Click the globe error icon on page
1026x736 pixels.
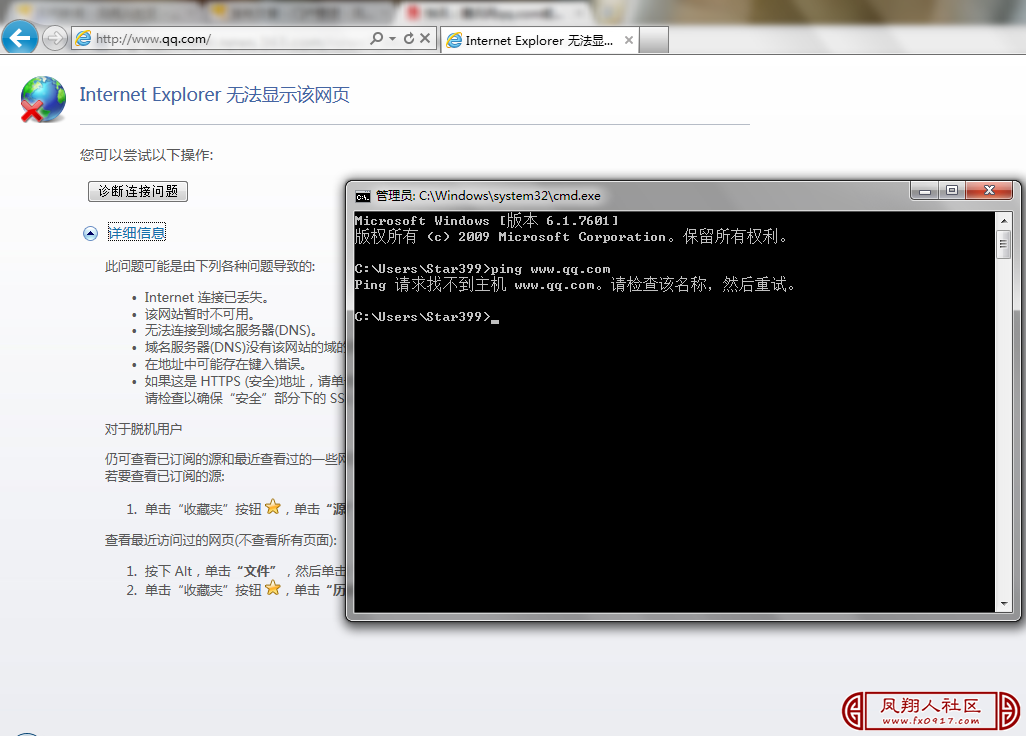click(42, 99)
